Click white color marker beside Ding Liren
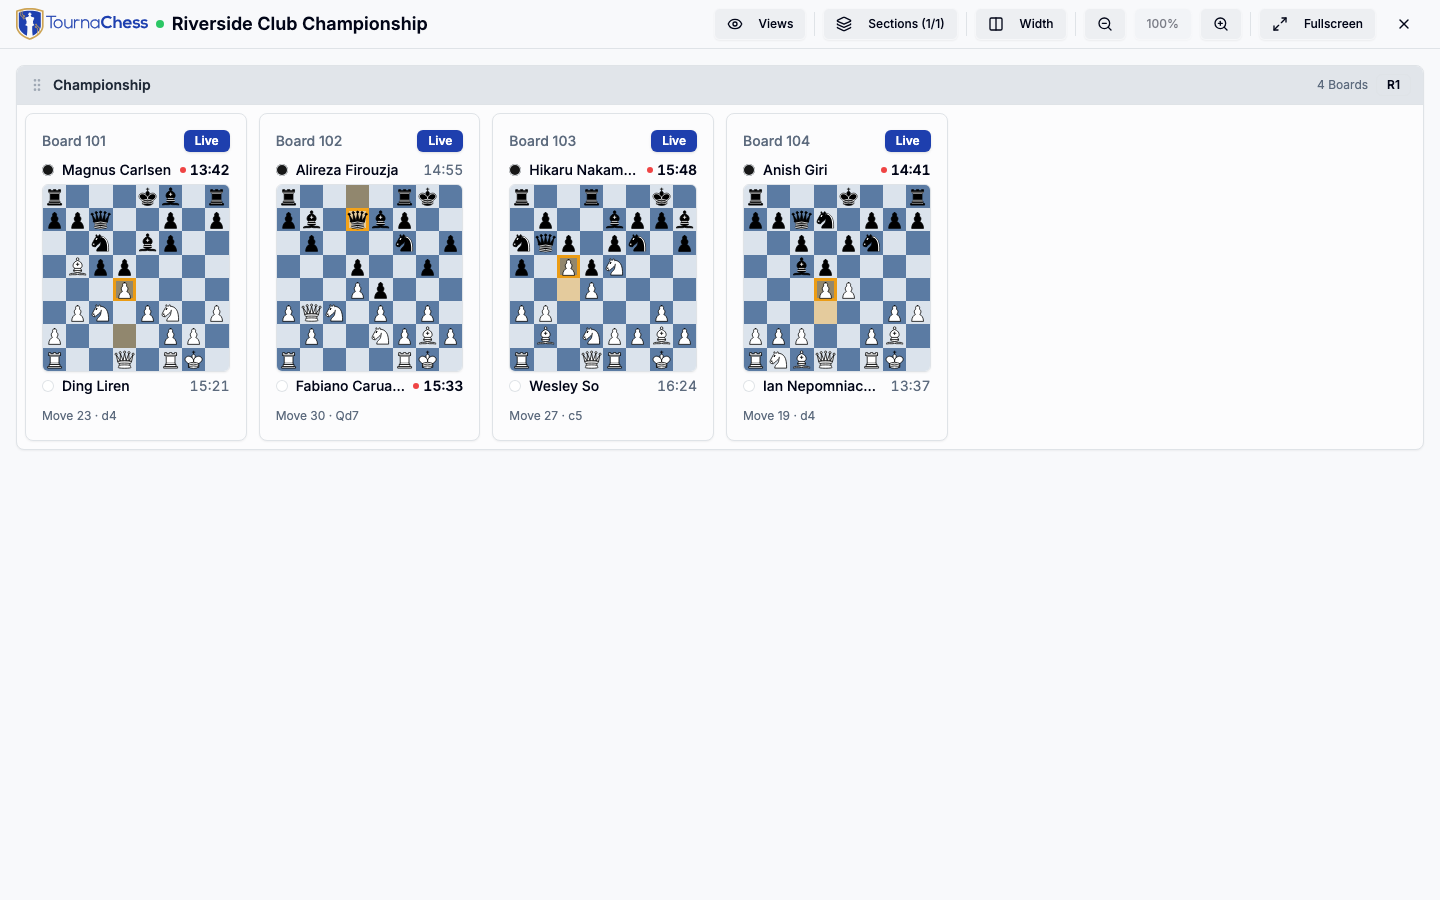 tap(48, 386)
